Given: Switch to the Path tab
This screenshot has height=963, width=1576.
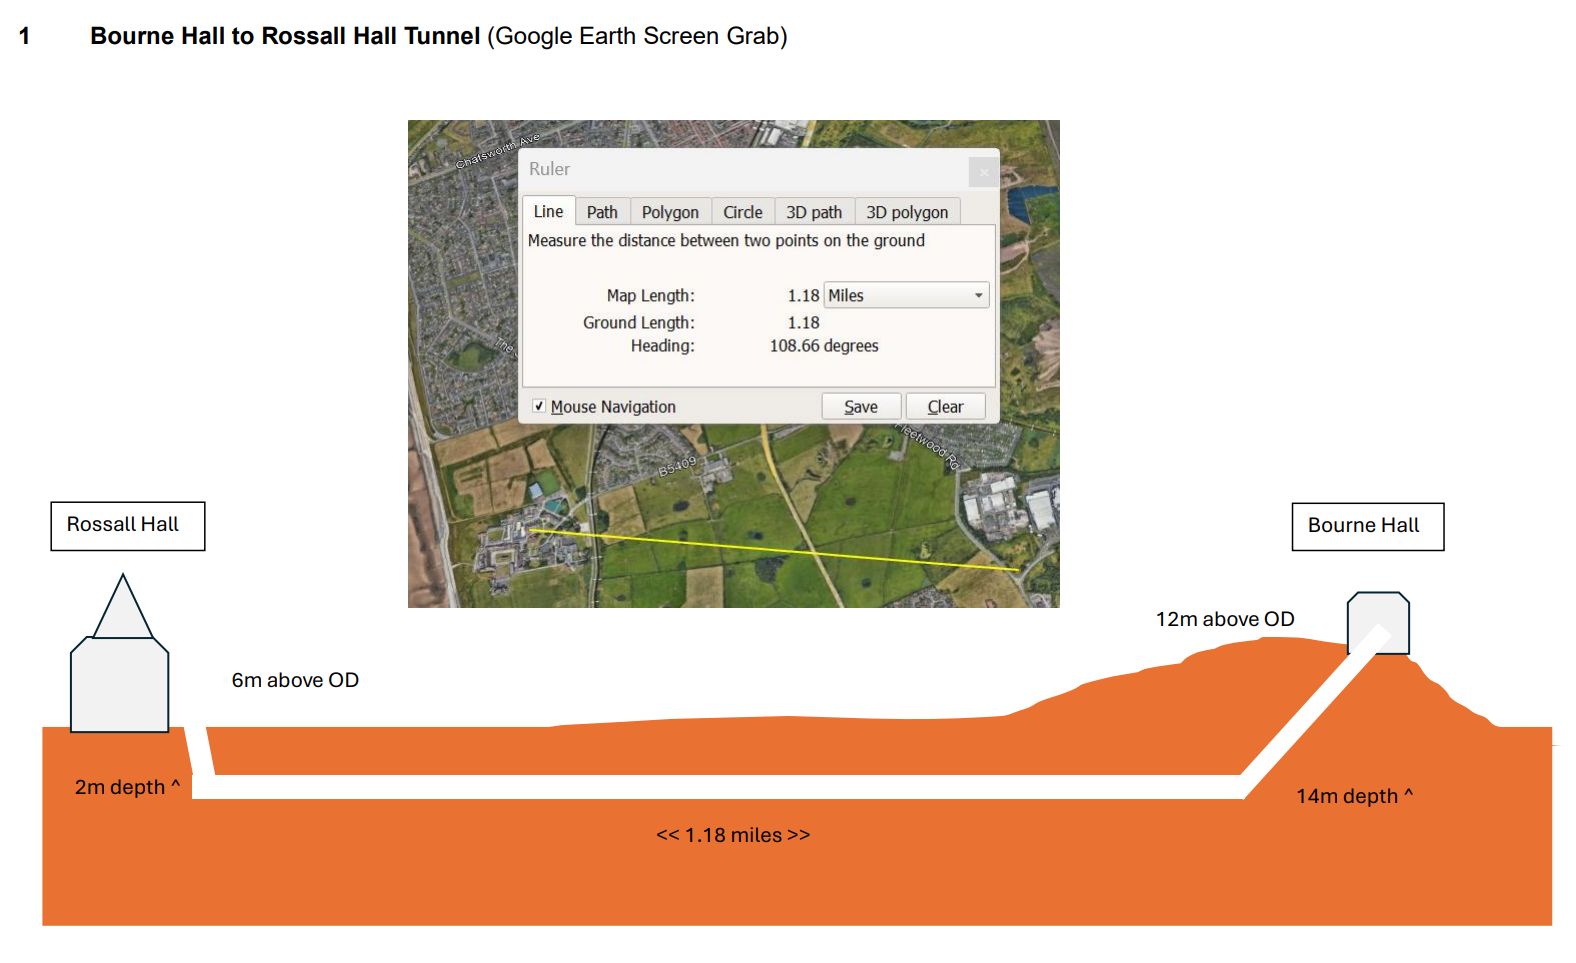Looking at the screenshot, I should click(x=602, y=212).
